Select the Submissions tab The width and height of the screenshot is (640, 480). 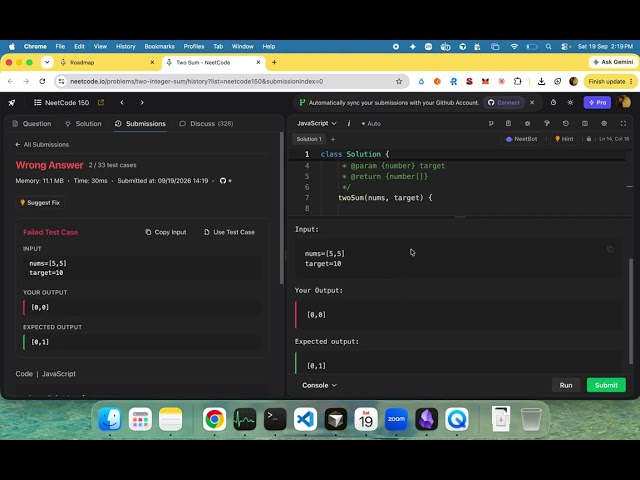tap(140, 124)
